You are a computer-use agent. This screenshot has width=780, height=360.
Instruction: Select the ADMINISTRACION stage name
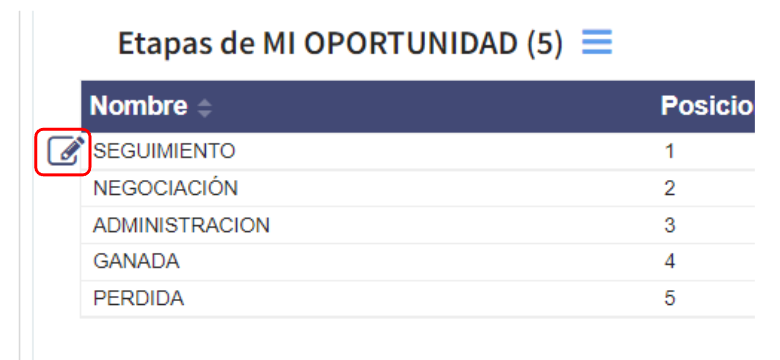(181, 225)
